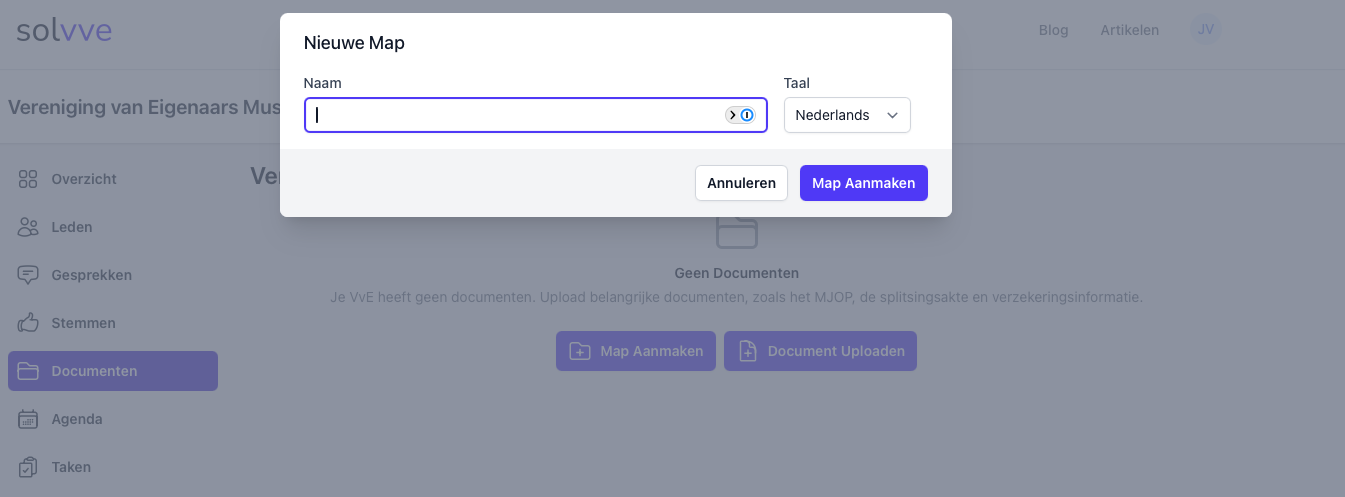The width and height of the screenshot is (1345, 497).
Task: Click the Gesprekken chat bubble icon
Action: tap(28, 275)
